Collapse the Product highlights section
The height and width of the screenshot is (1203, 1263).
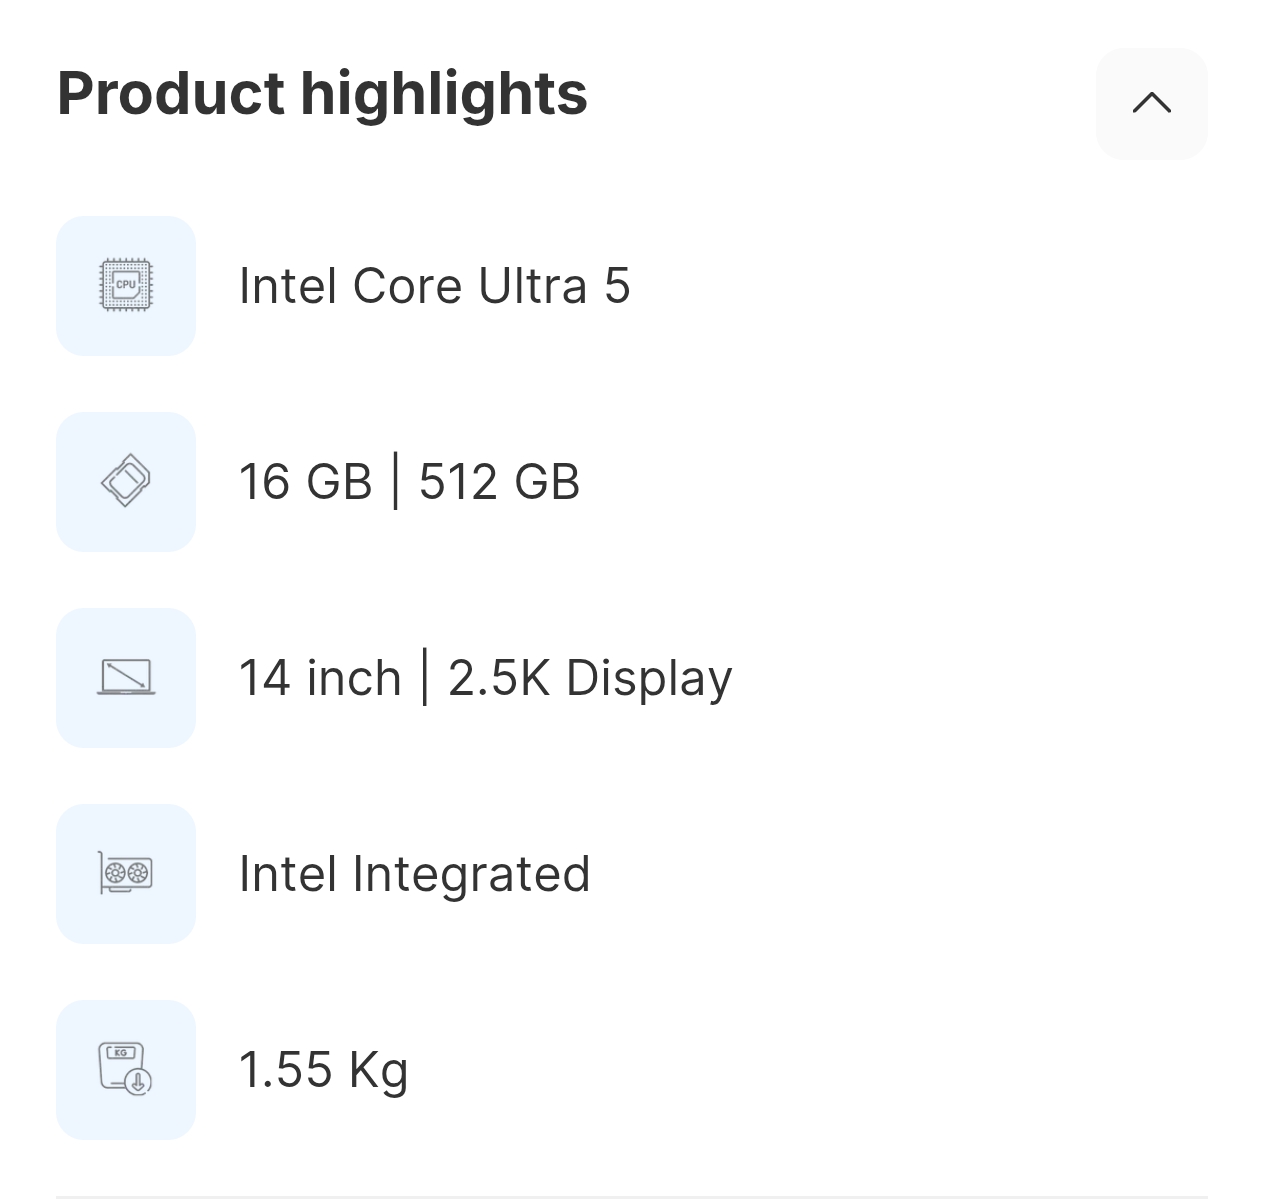point(1151,103)
